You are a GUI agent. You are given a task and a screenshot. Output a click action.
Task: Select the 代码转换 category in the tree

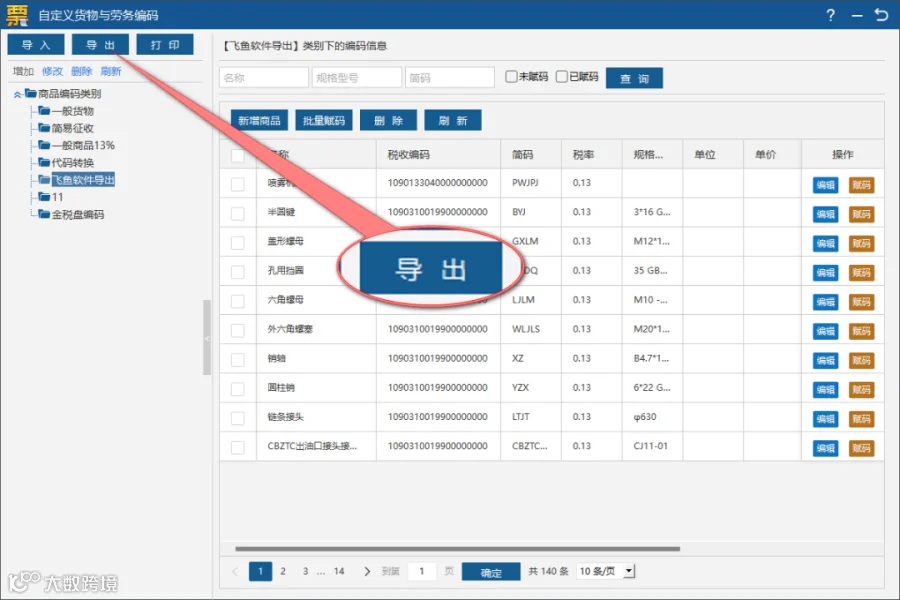(72, 162)
